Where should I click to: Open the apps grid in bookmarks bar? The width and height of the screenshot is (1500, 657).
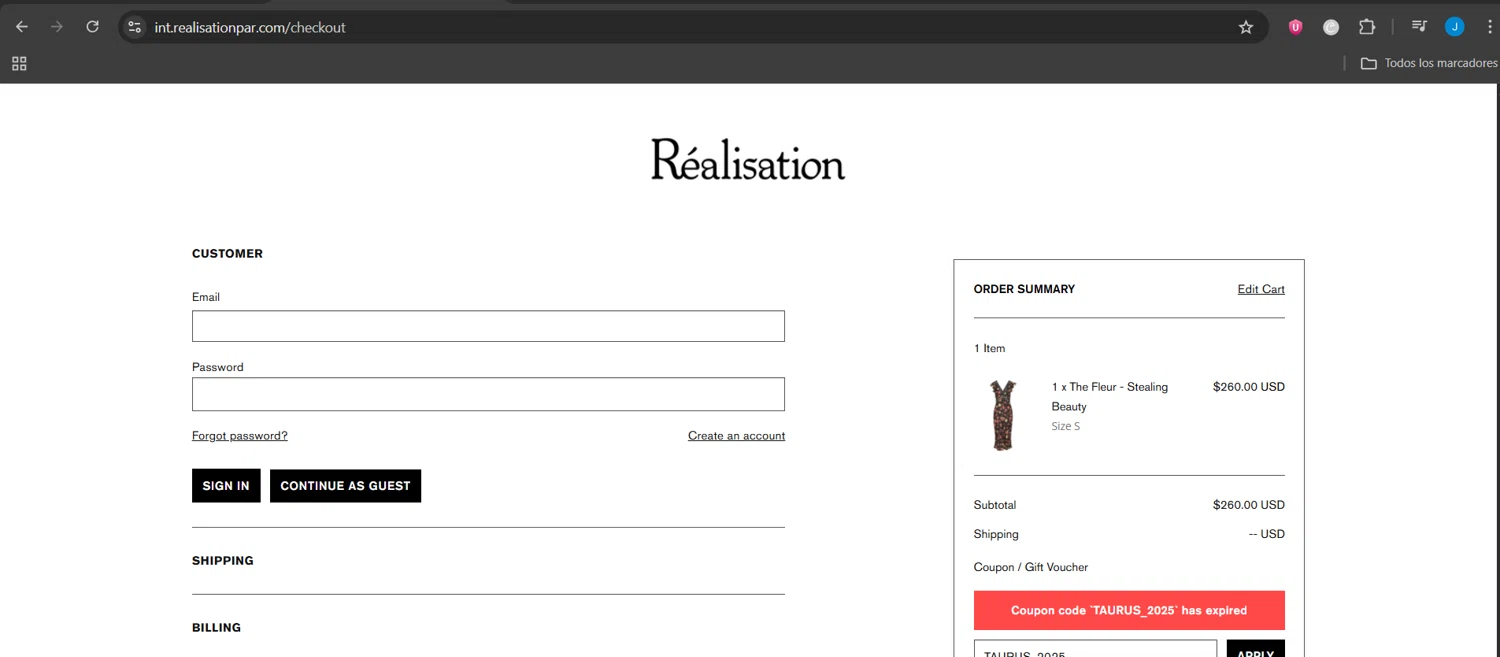point(19,63)
